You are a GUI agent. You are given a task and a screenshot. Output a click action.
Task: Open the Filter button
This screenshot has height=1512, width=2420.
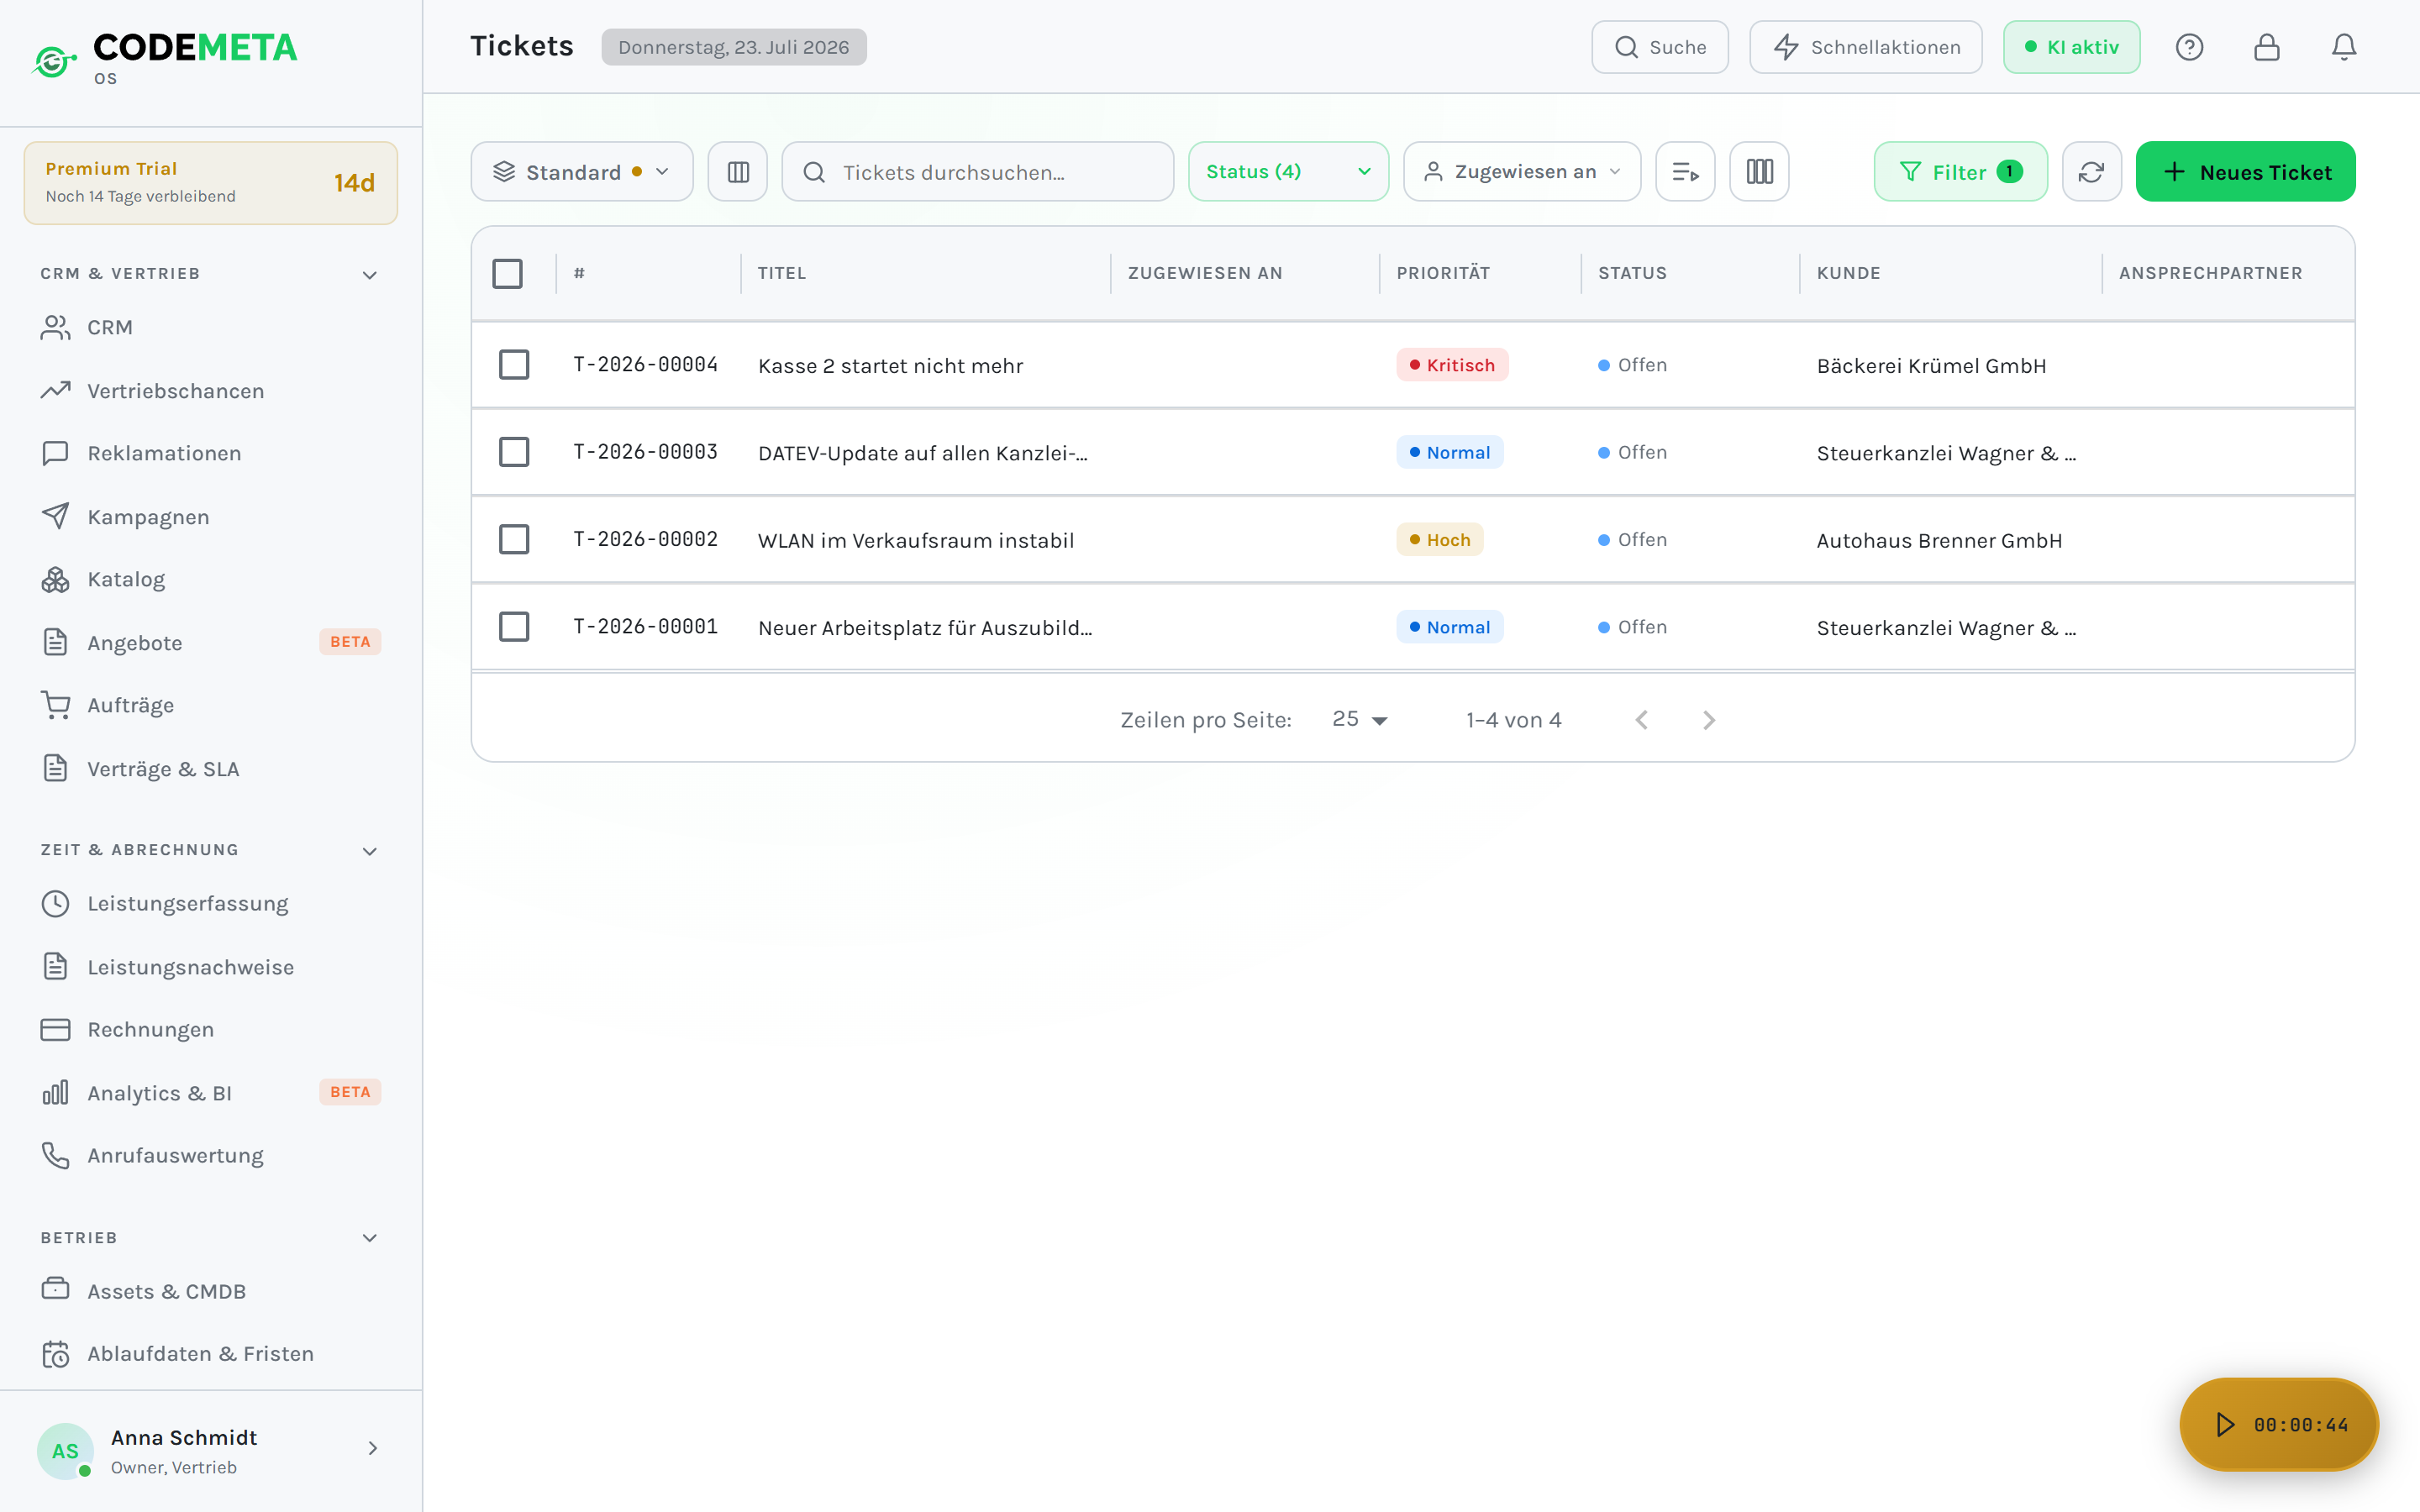click(1960, 172)
